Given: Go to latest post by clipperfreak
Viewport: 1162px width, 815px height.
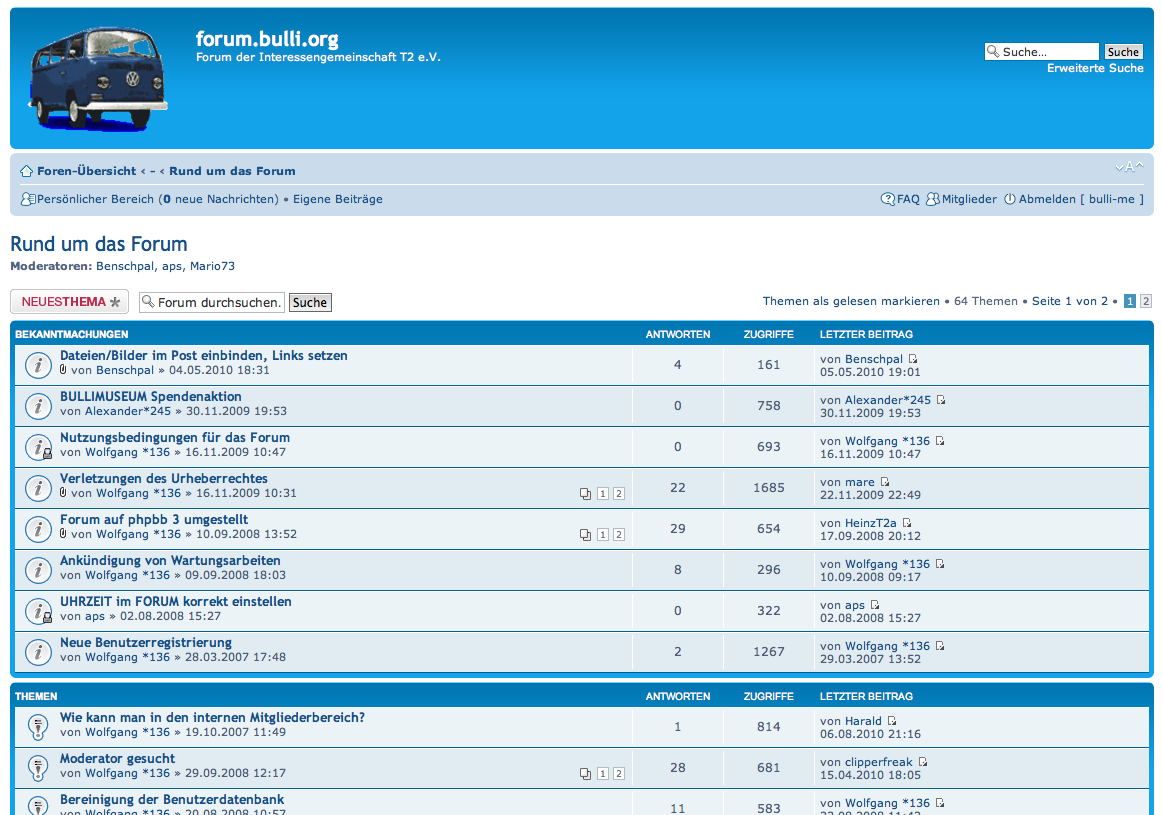Looking at the screenshot, I should (923, 762).
